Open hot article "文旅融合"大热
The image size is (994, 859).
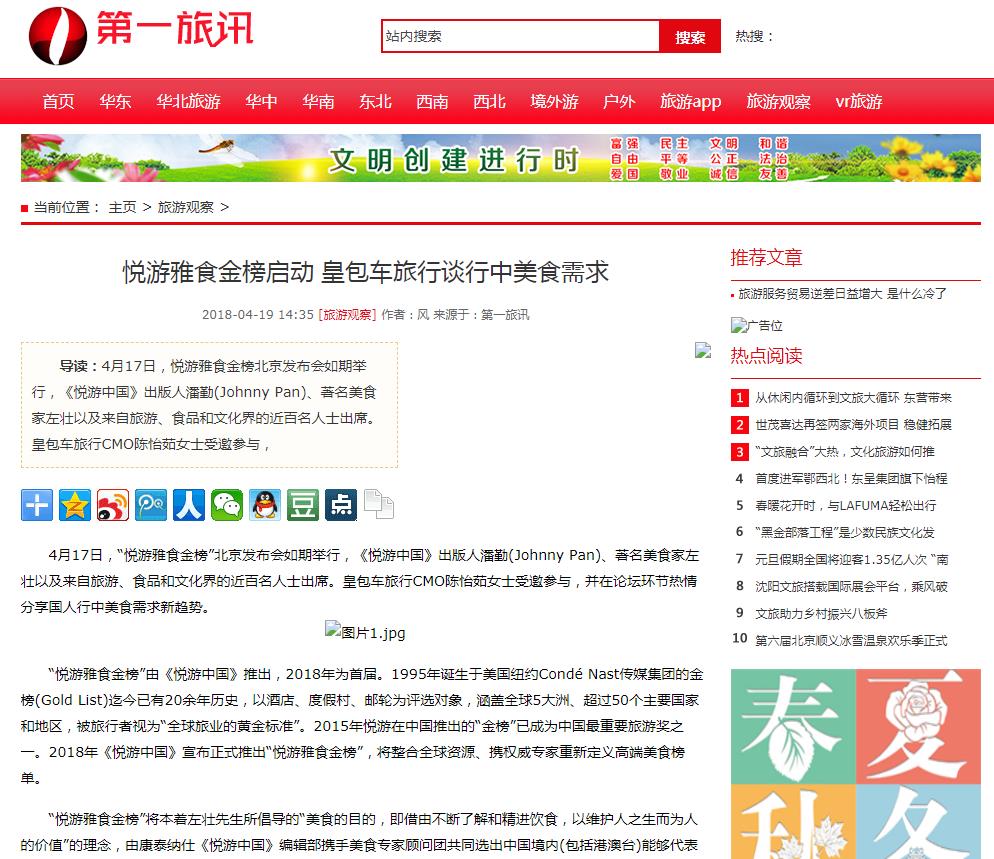[845, 451]
